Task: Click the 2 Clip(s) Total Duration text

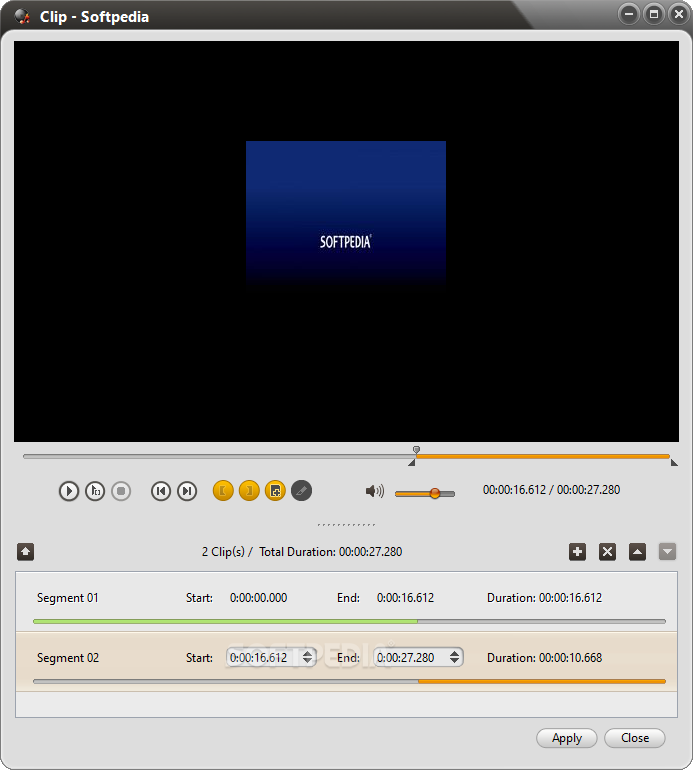Action: pyautogui.click(x=302, y=552)
